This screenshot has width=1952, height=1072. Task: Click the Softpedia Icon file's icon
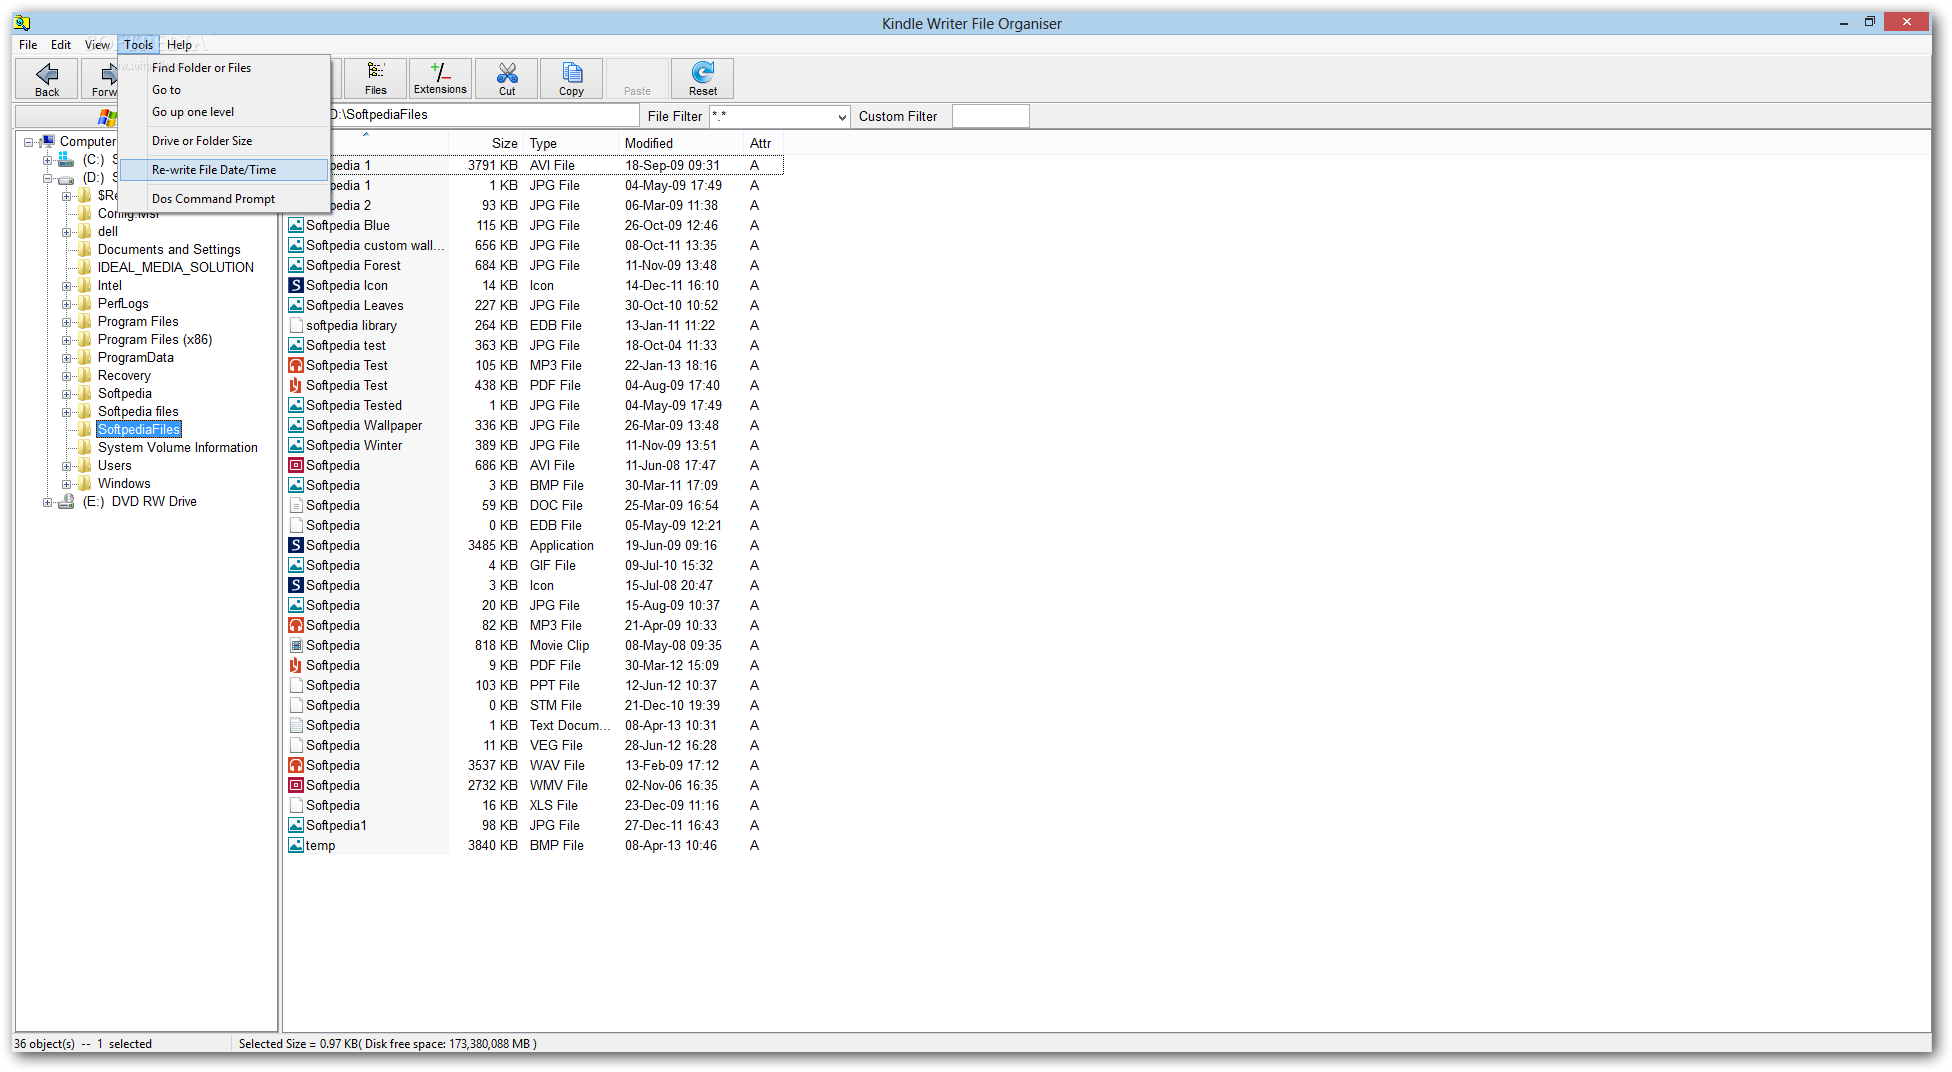(x=296, y=286)
